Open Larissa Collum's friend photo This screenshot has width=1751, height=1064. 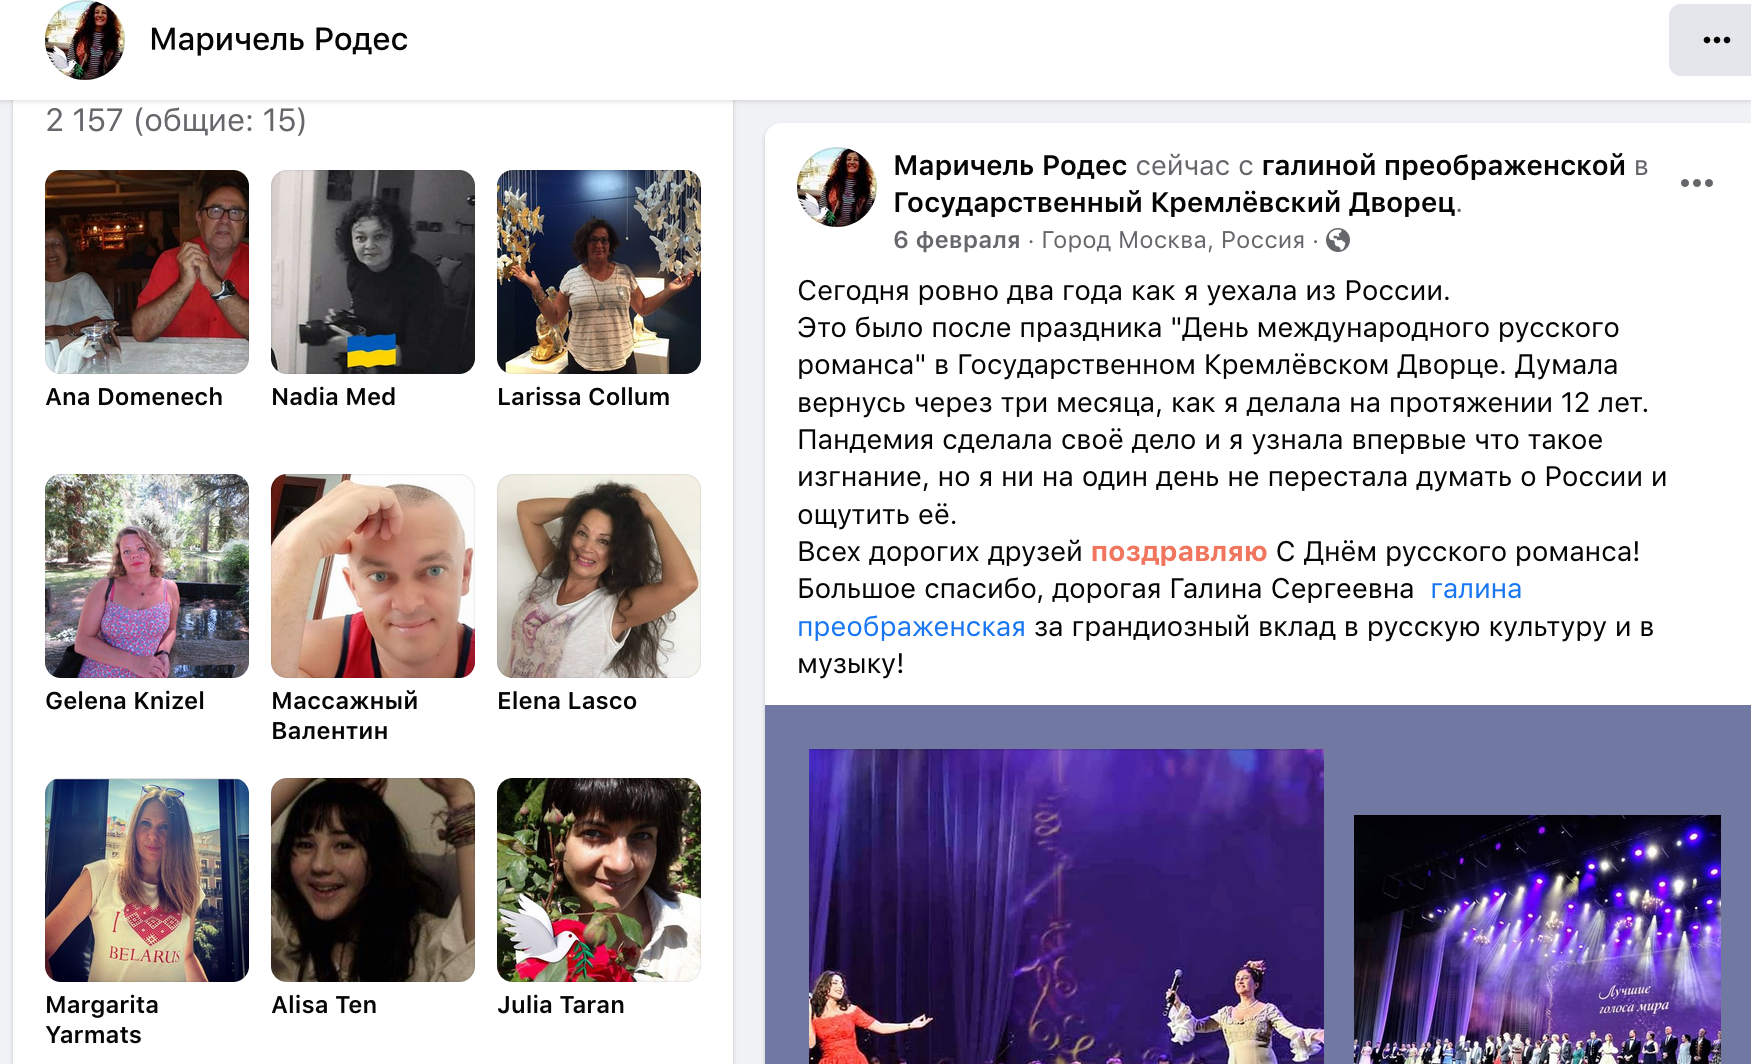click(599, 272)
